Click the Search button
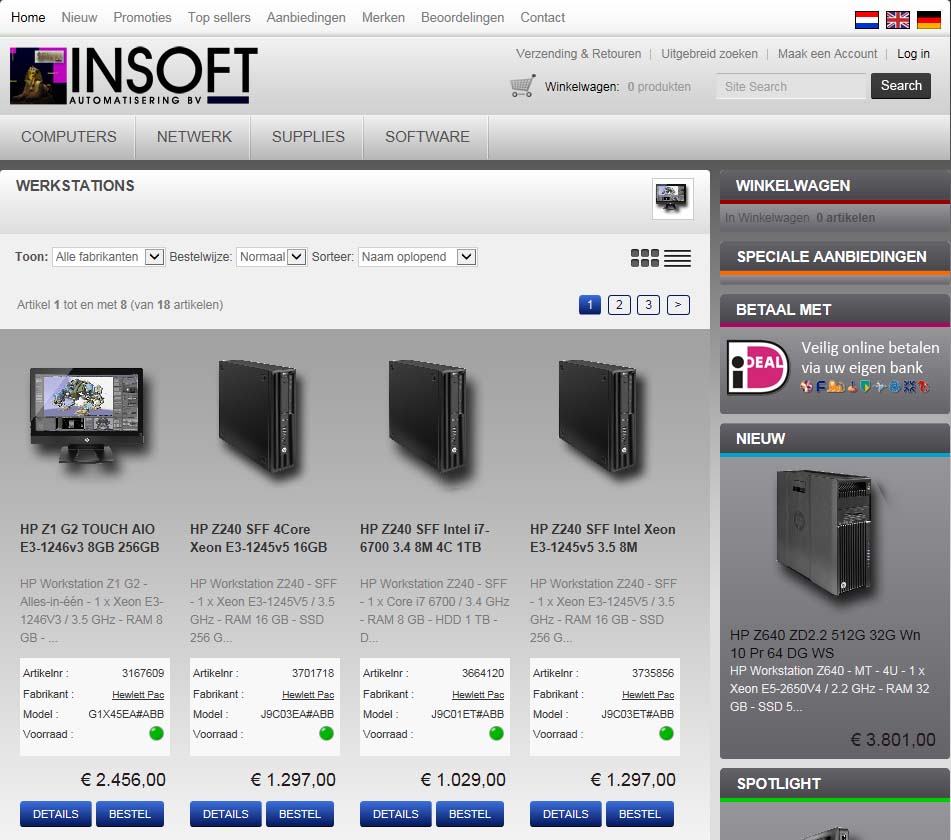This screenshot has height=840, width=951. [x=901, y=86]
